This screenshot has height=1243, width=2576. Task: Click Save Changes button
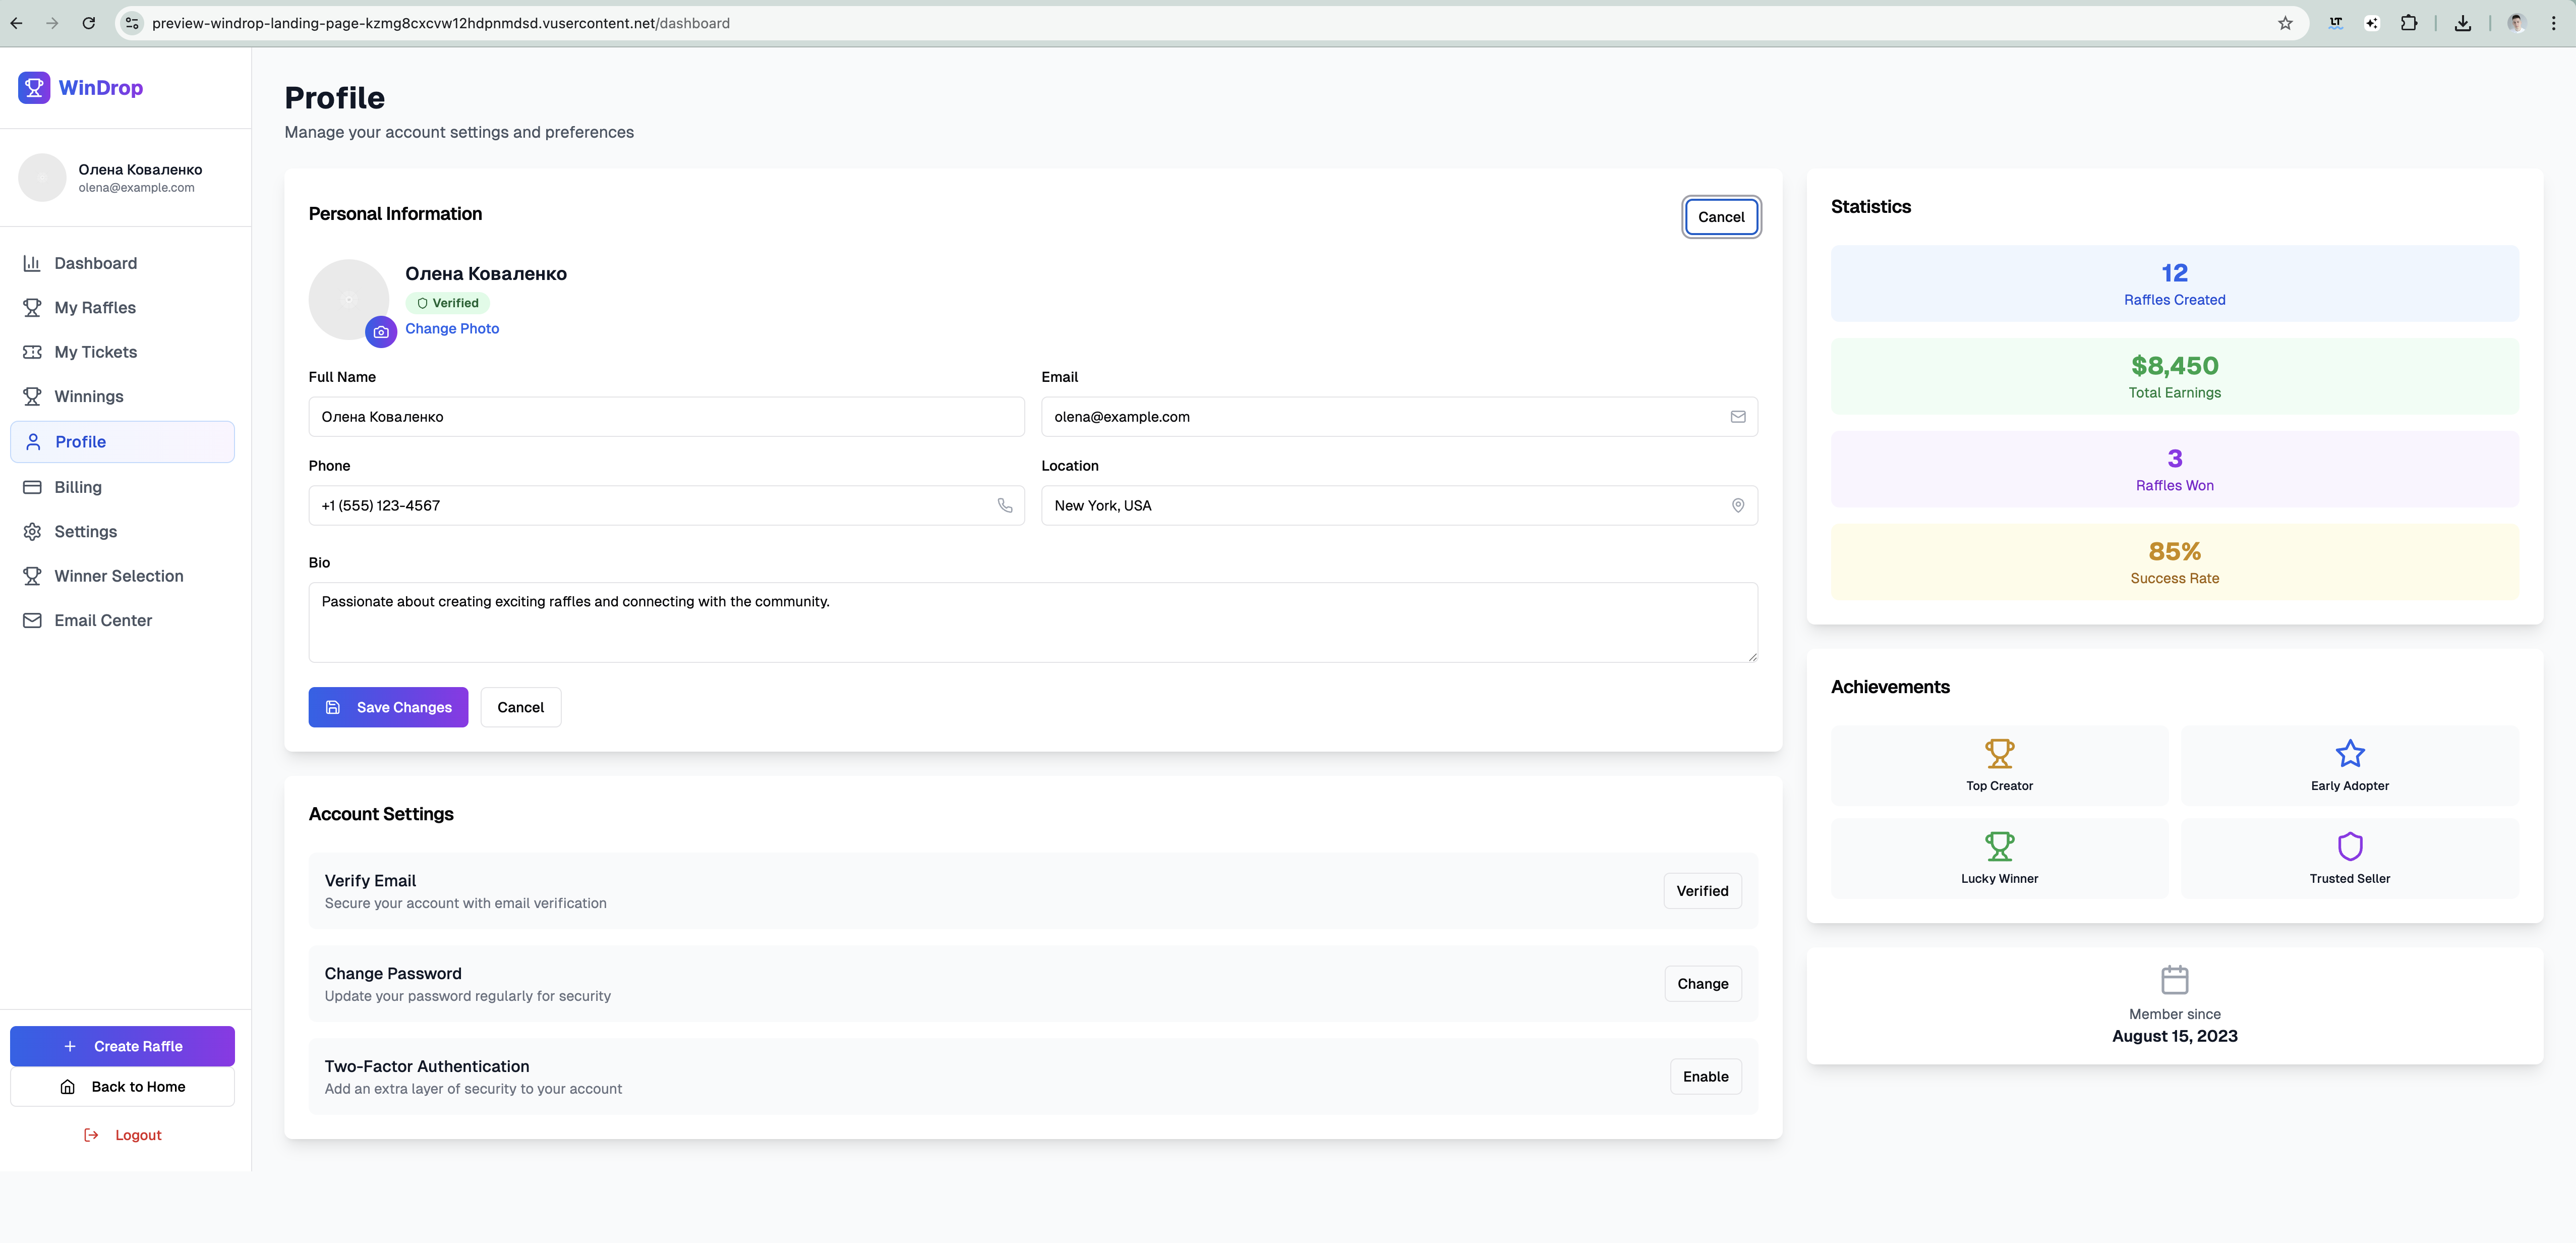(x=388, y=707)
